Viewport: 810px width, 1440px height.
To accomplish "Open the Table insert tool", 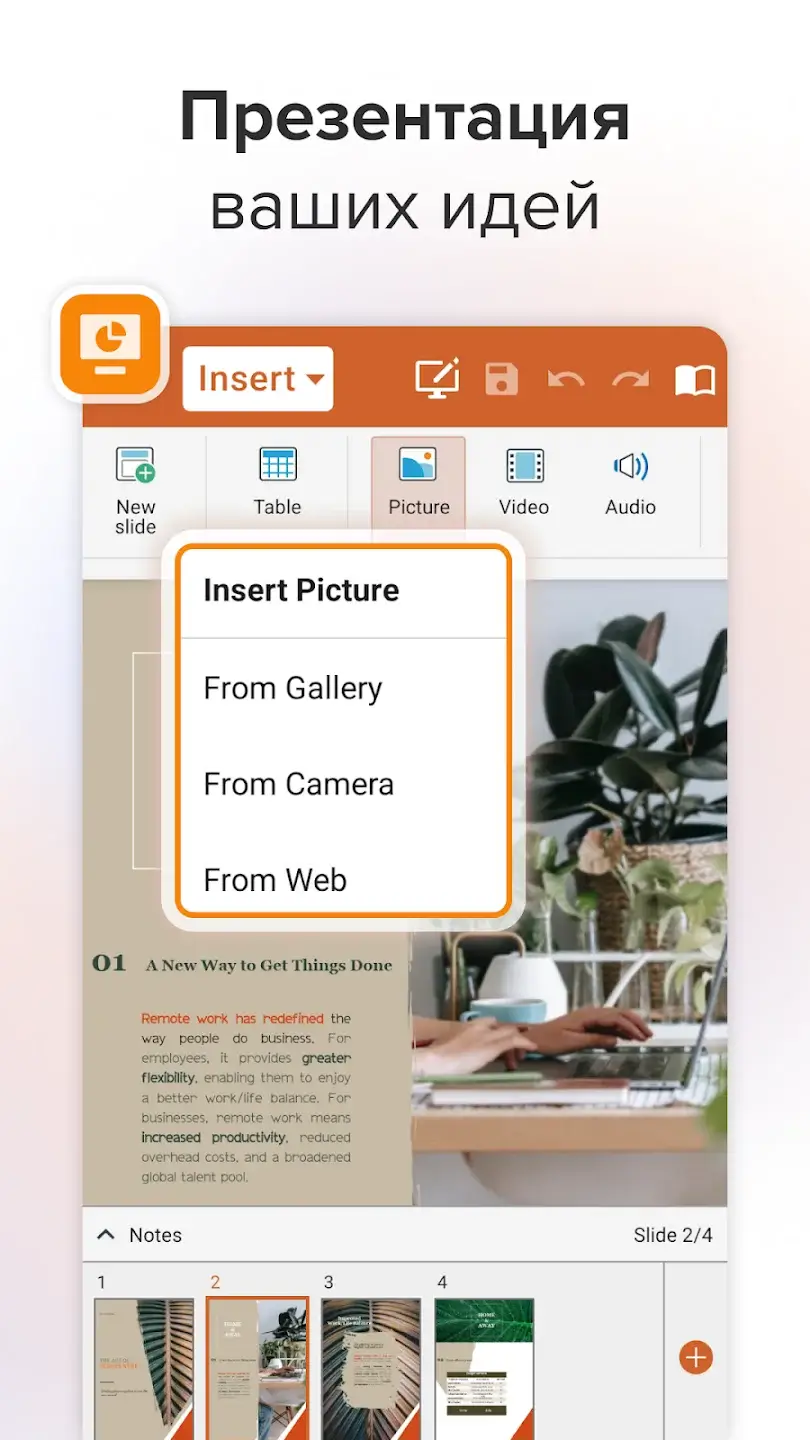I will click(x=277, y=467).
